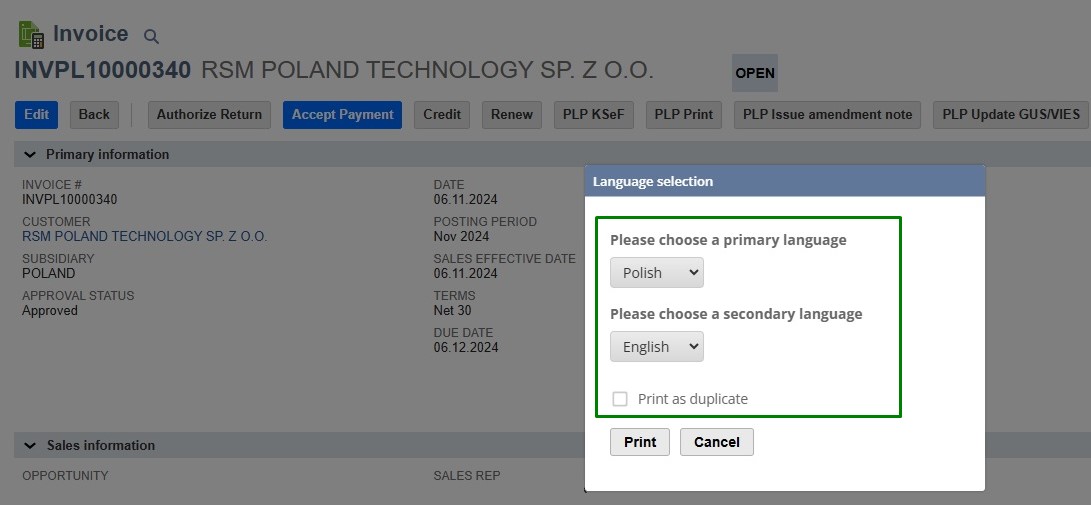
Task: Collapse the Sales information section
Action: click(29, 445)
